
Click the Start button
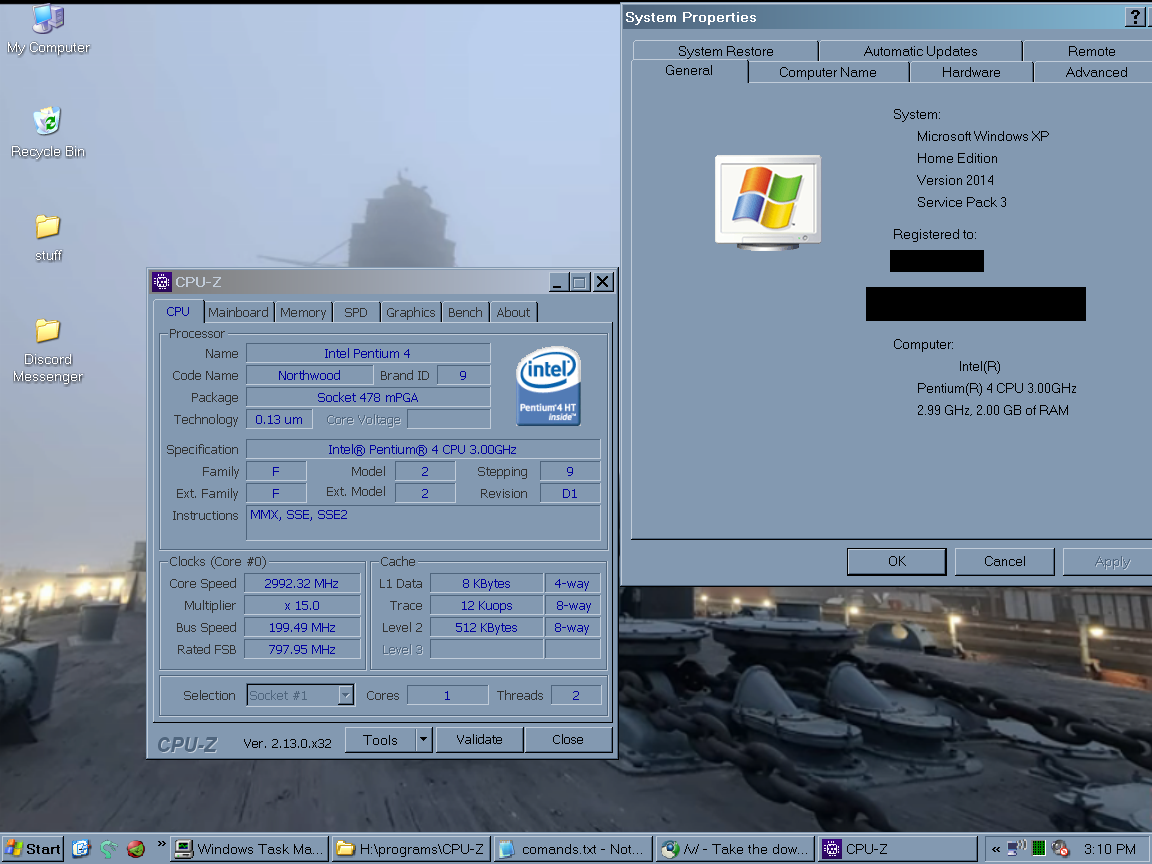[x=32, y=849]
